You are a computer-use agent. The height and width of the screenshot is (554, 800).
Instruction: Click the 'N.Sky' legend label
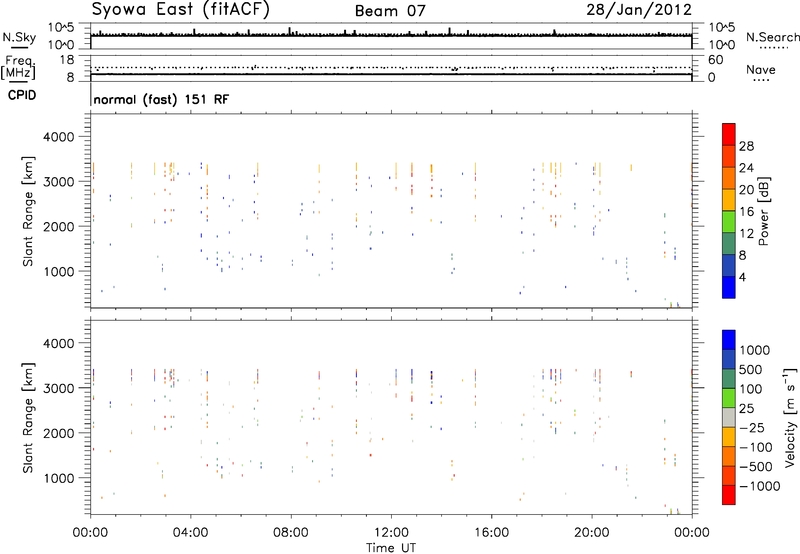pyautogui.click(x=19, y=37)
